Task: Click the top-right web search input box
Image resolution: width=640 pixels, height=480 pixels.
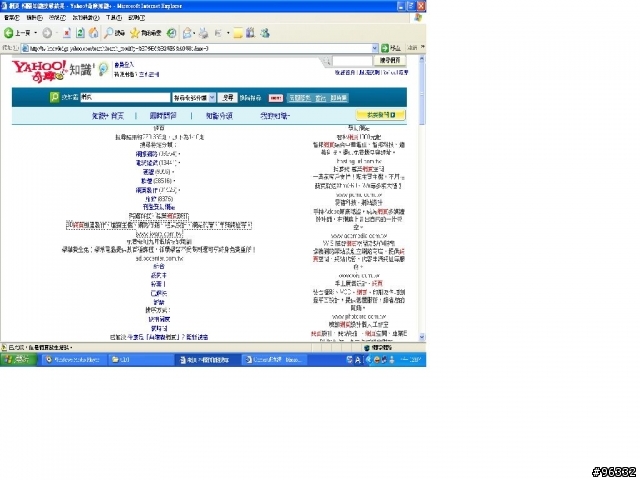Action: [x=352, y=61]
